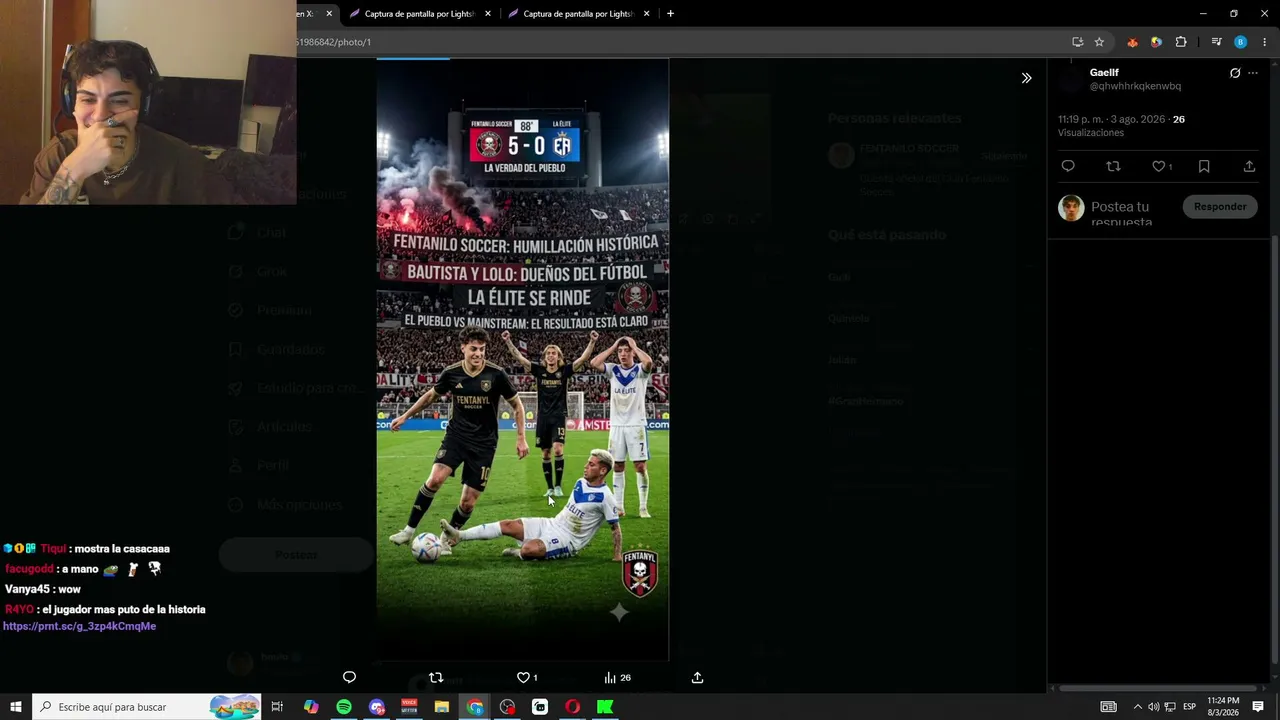Open the @qhwhhrkqkenwbq handle link
The image size is (1280, 720).
(1135, 86)
